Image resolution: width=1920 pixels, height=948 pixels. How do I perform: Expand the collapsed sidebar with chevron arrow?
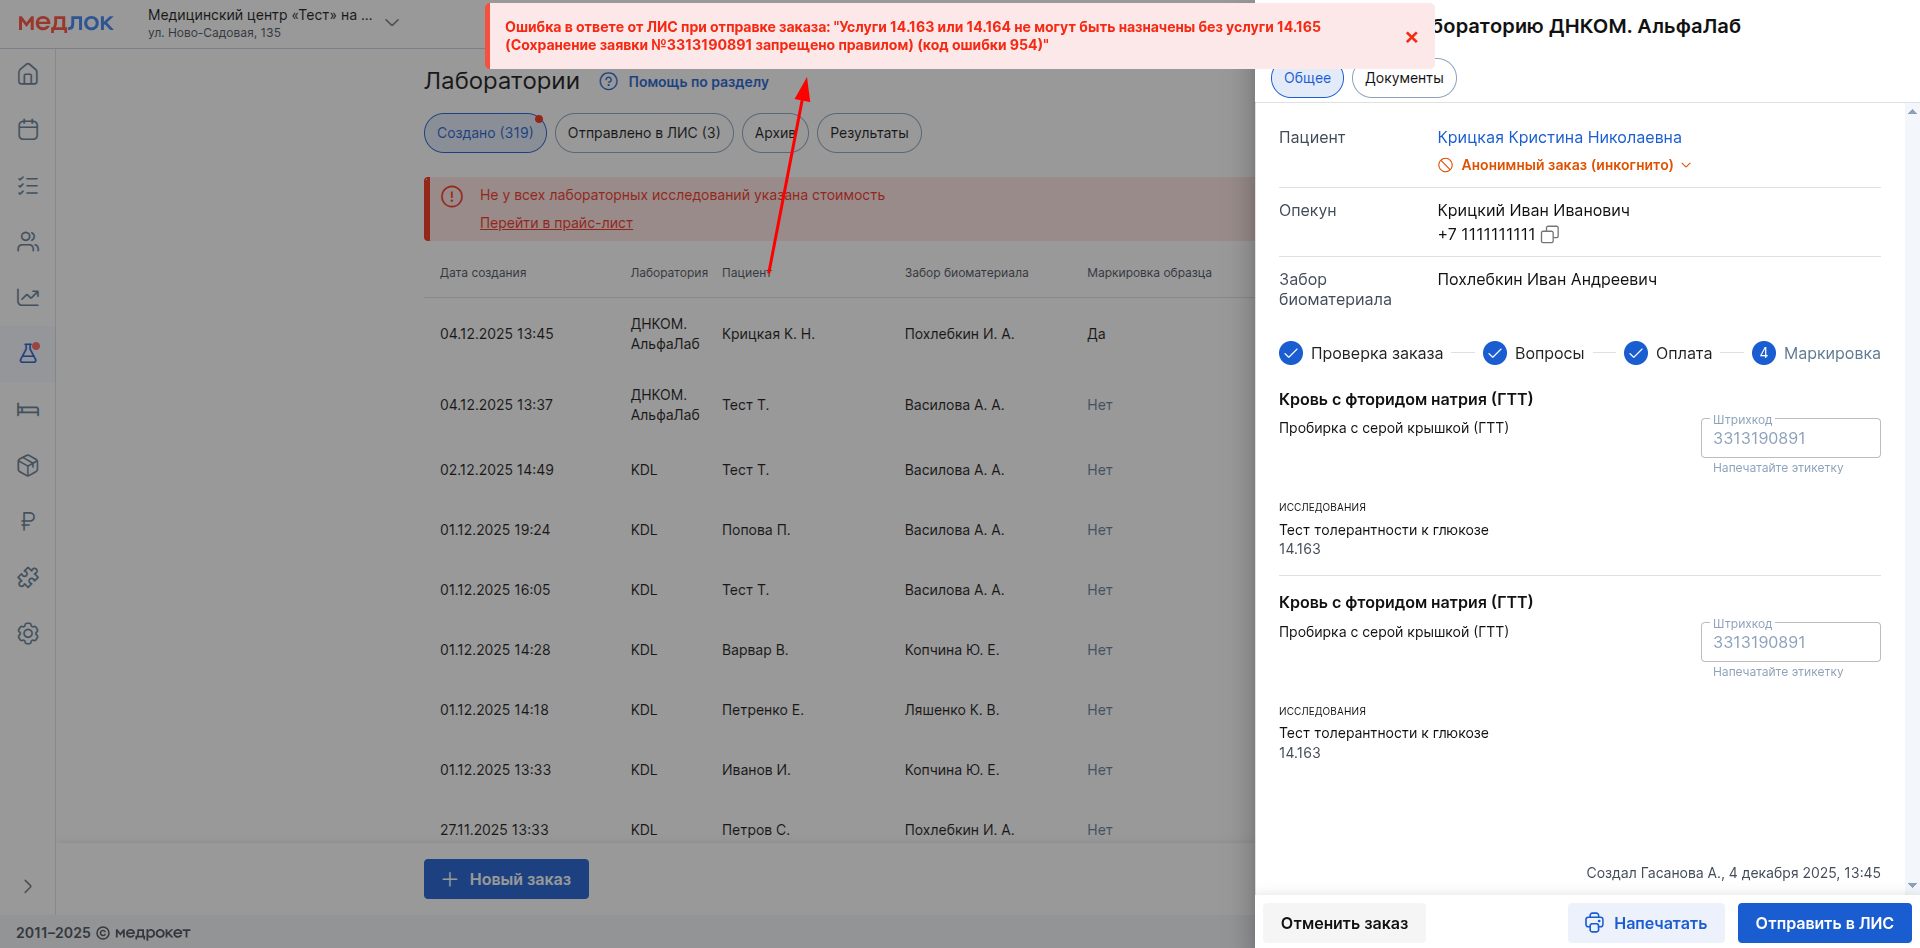point(28,886)
